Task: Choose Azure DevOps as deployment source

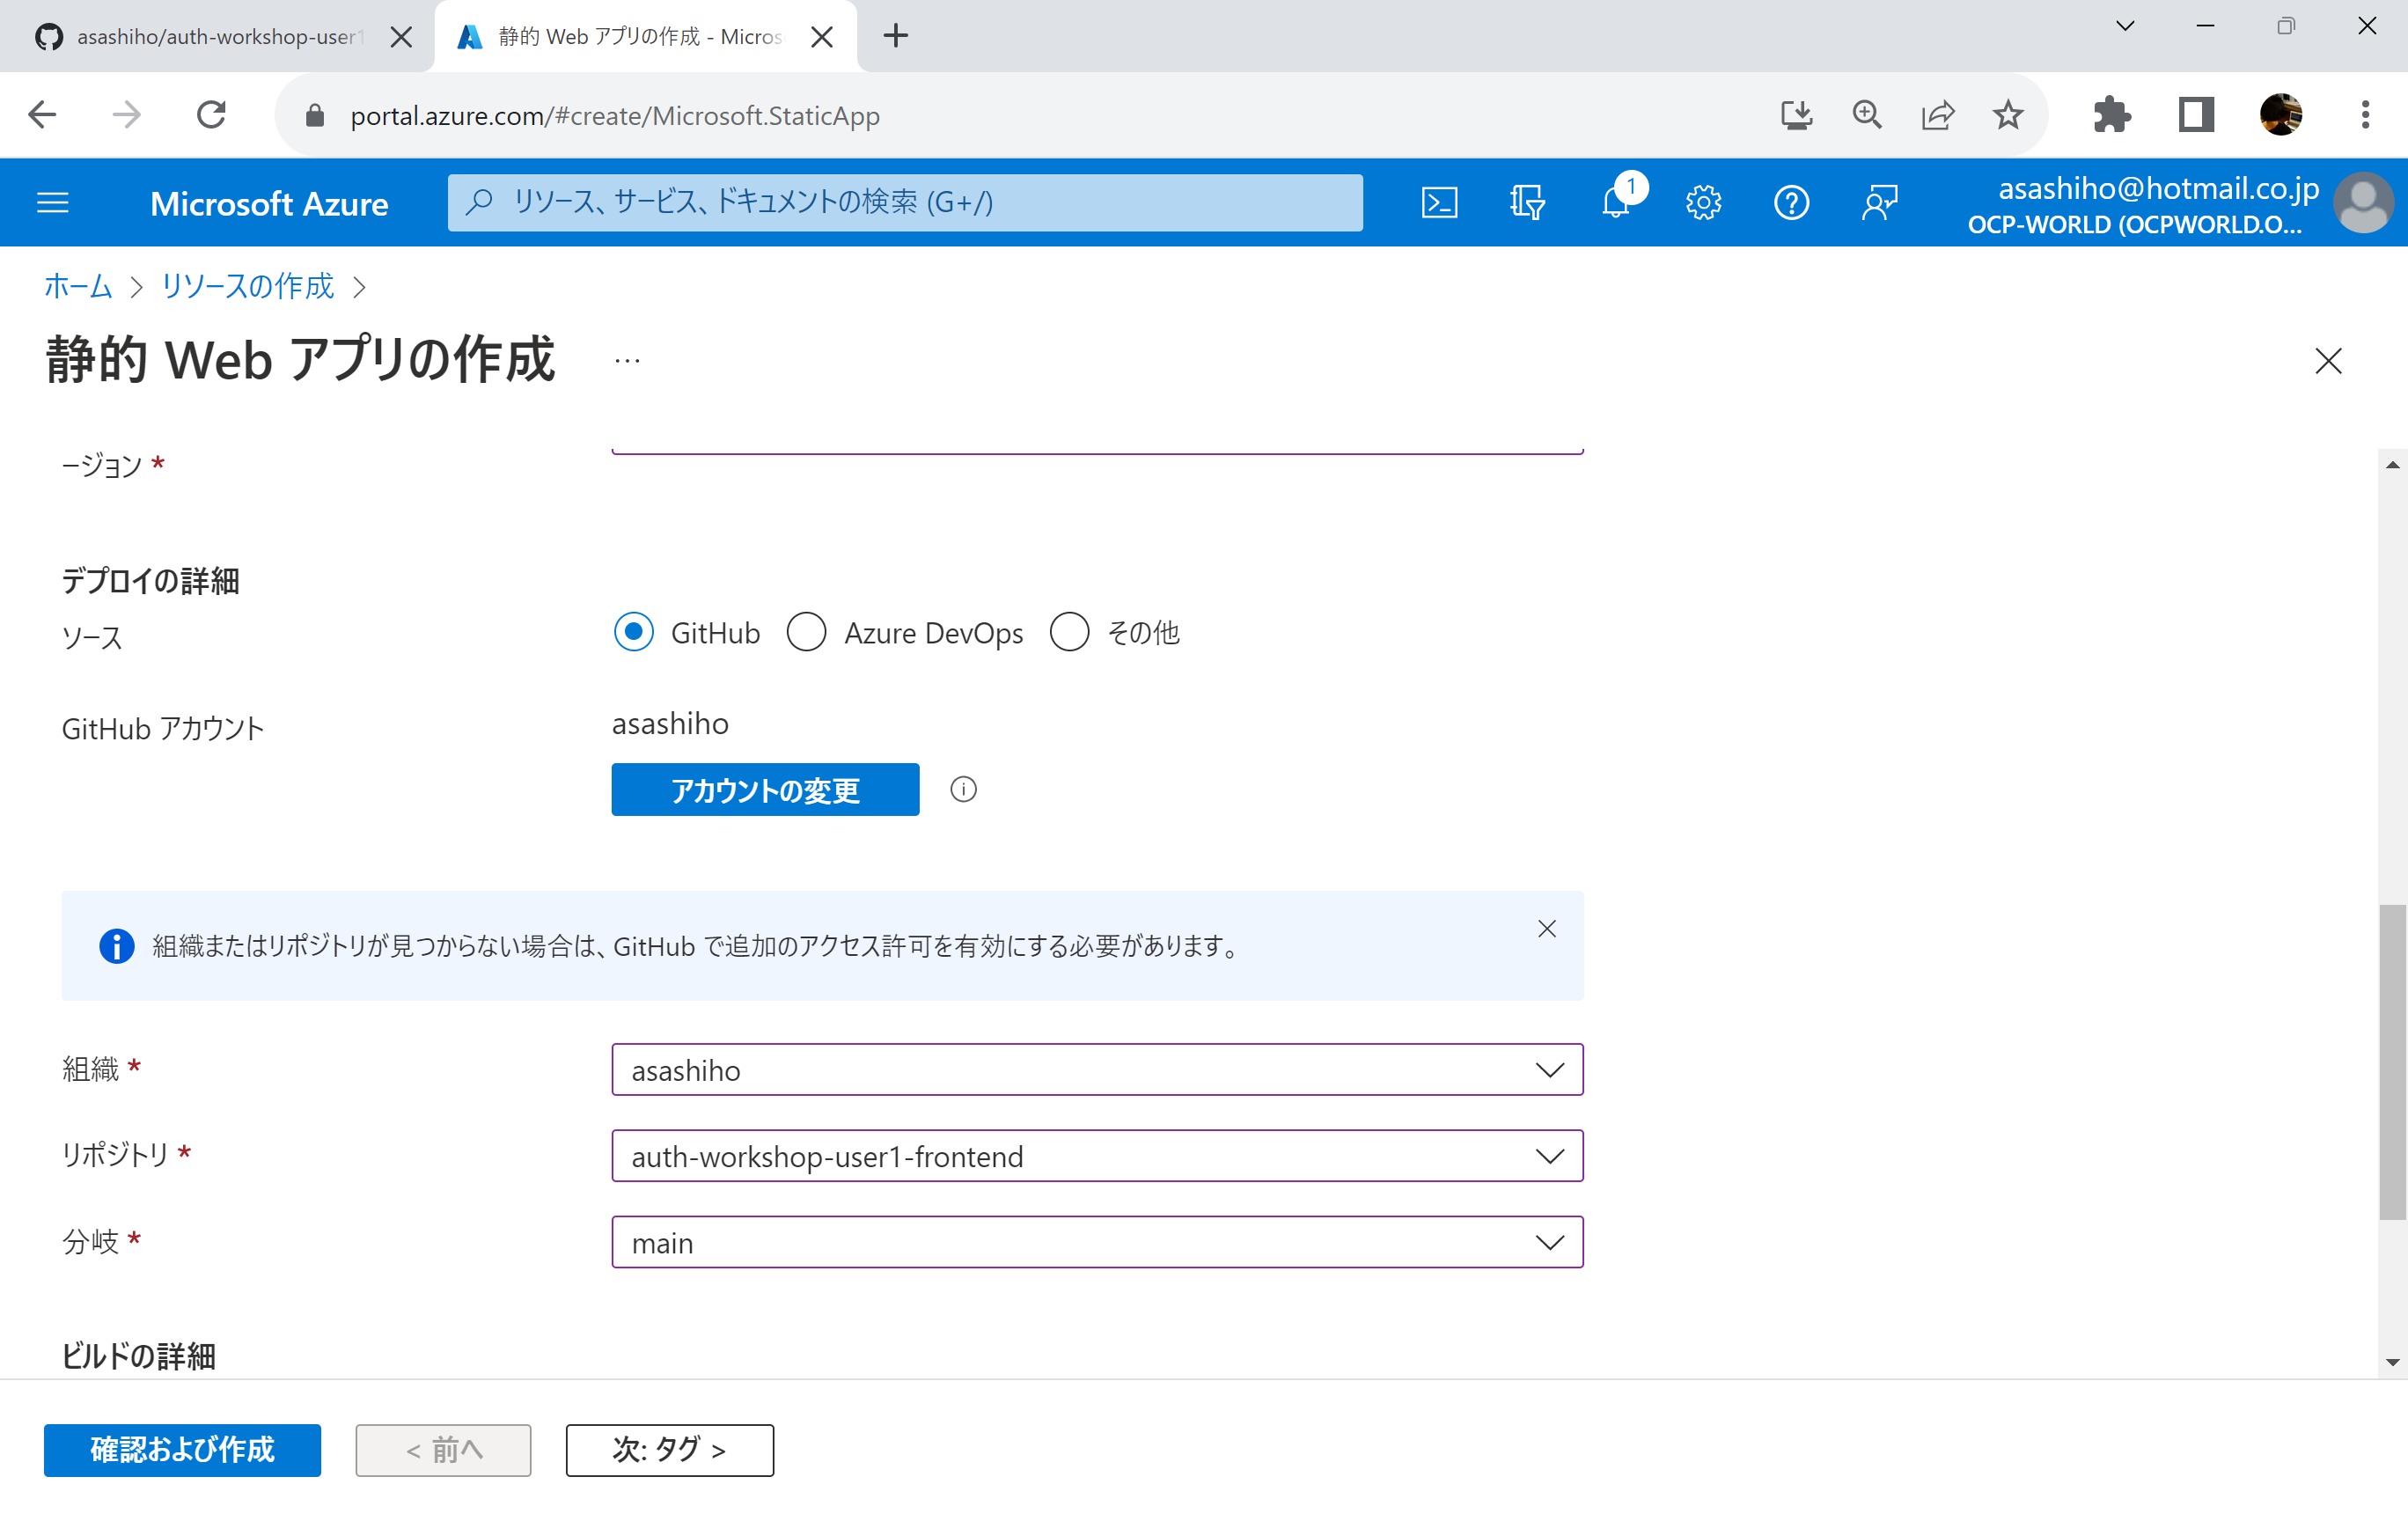Action: tap(807, 632)
